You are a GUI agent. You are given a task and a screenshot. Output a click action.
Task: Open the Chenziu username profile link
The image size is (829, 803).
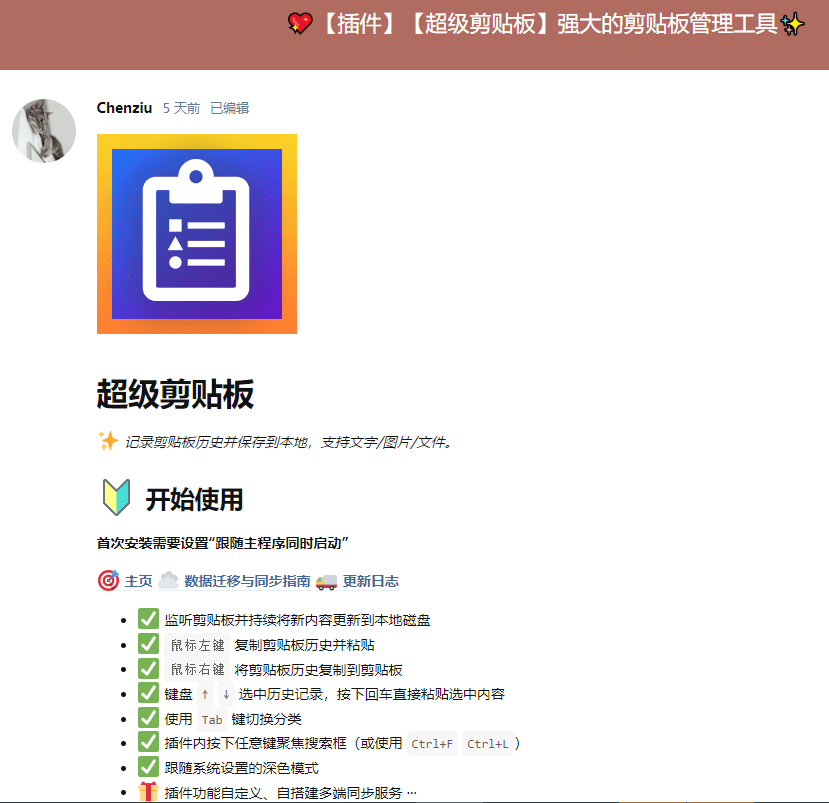(124, 108)
